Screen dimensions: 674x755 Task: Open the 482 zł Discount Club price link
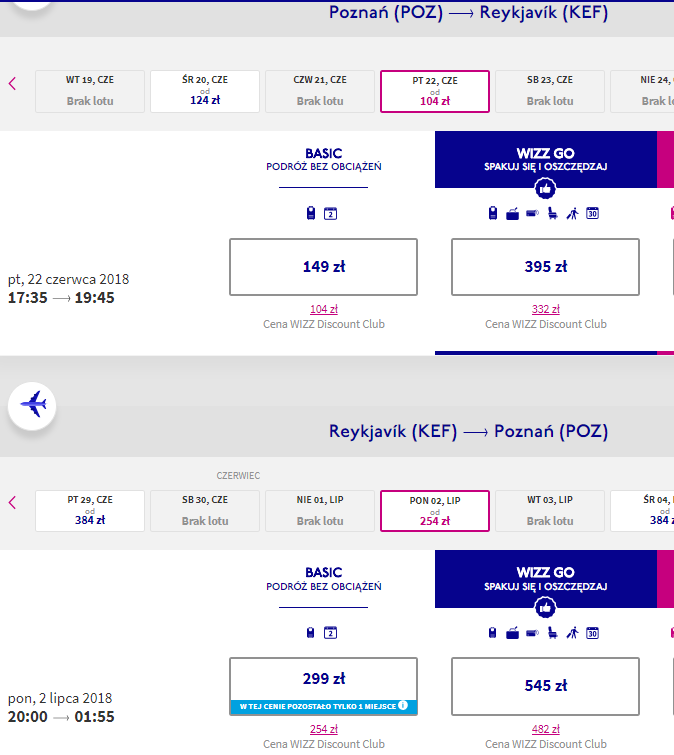(545, 729)
